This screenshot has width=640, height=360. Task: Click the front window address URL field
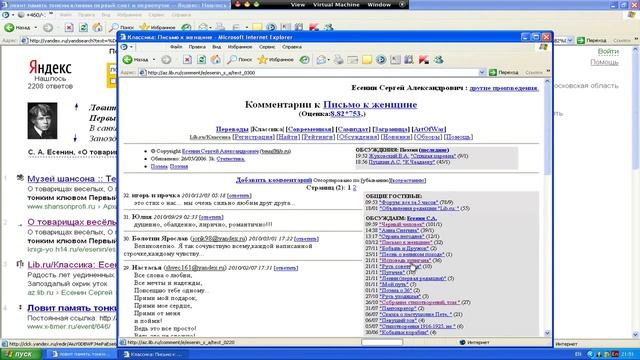(x=312, y=72)
